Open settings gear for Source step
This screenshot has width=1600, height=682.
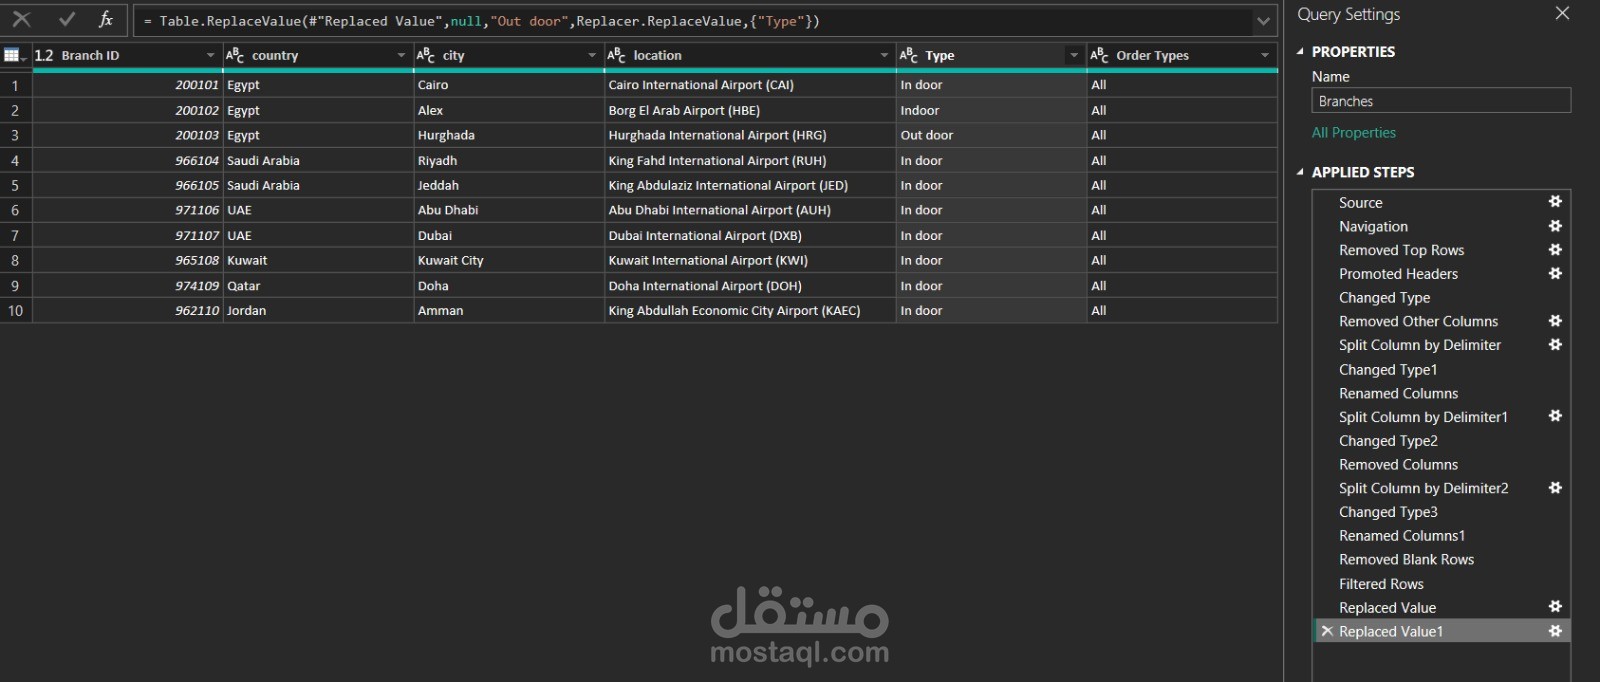[x=1555, y=202]
